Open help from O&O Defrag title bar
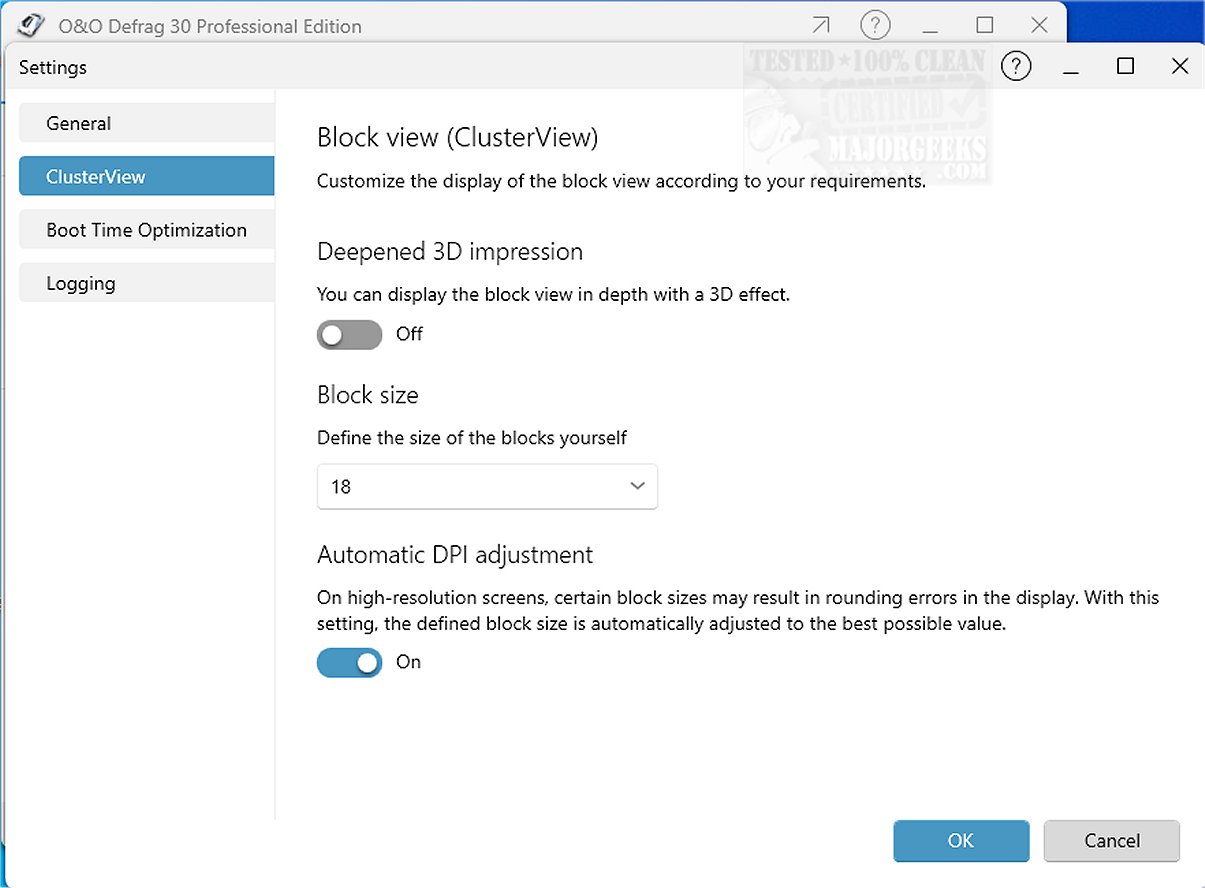This screenshot has width=1205, height=888. click(875, 25)
